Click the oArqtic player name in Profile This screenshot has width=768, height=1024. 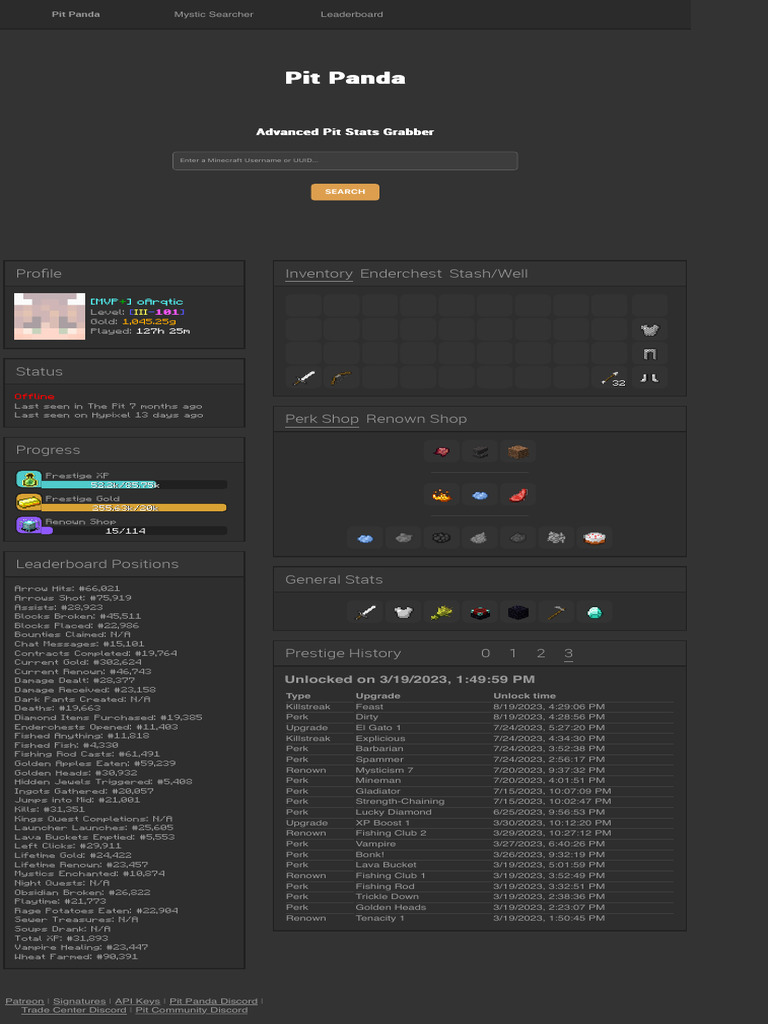160,302
